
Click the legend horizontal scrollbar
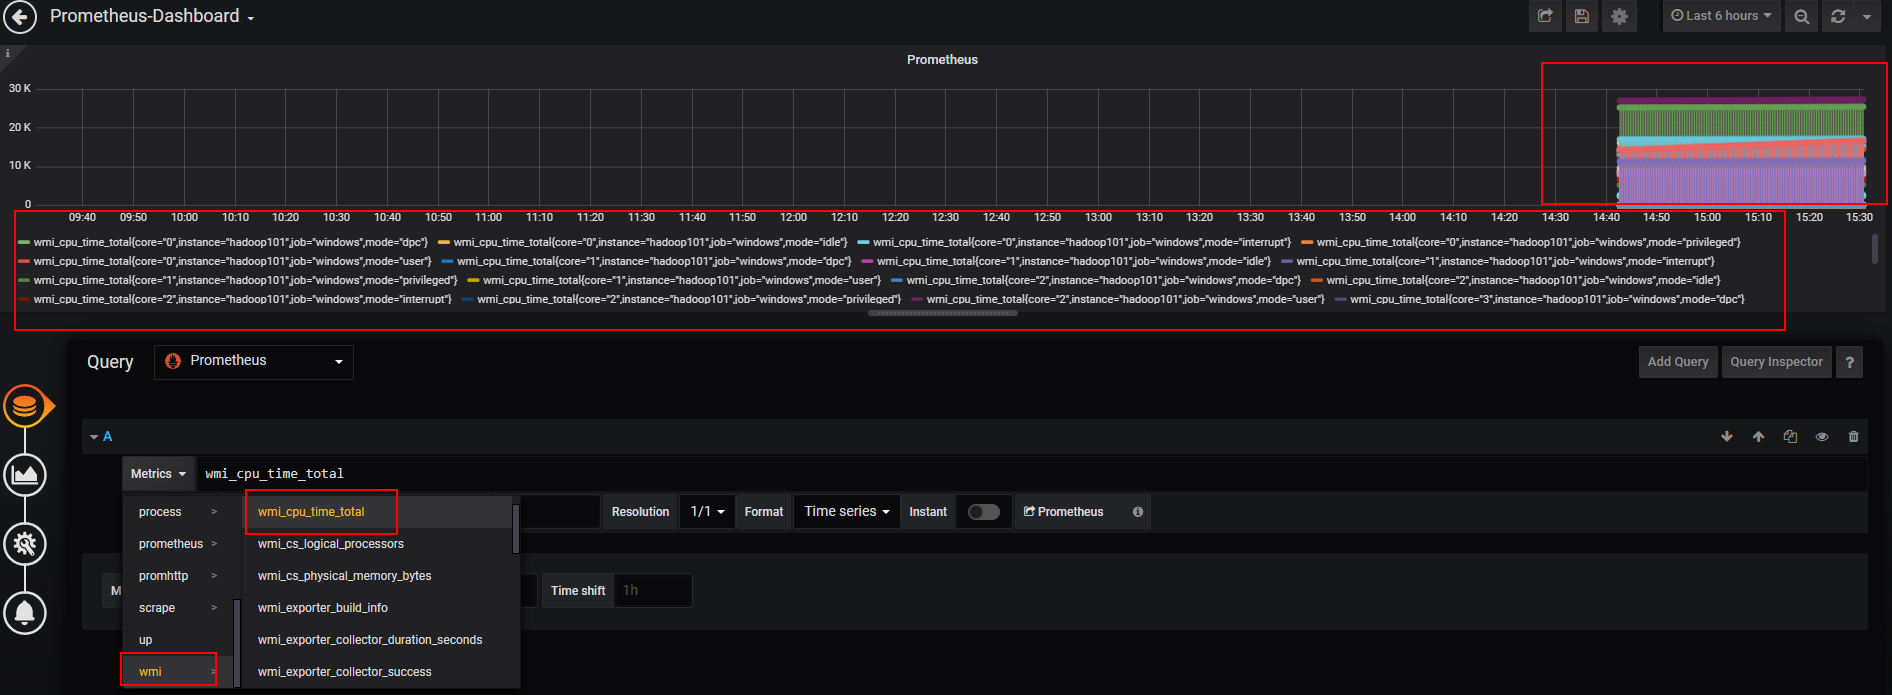943,313
